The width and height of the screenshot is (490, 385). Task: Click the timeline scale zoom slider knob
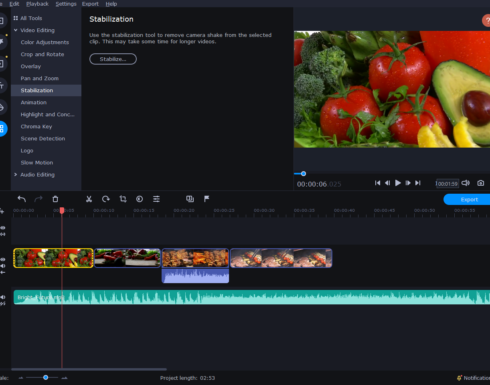[x=46, y=377]
